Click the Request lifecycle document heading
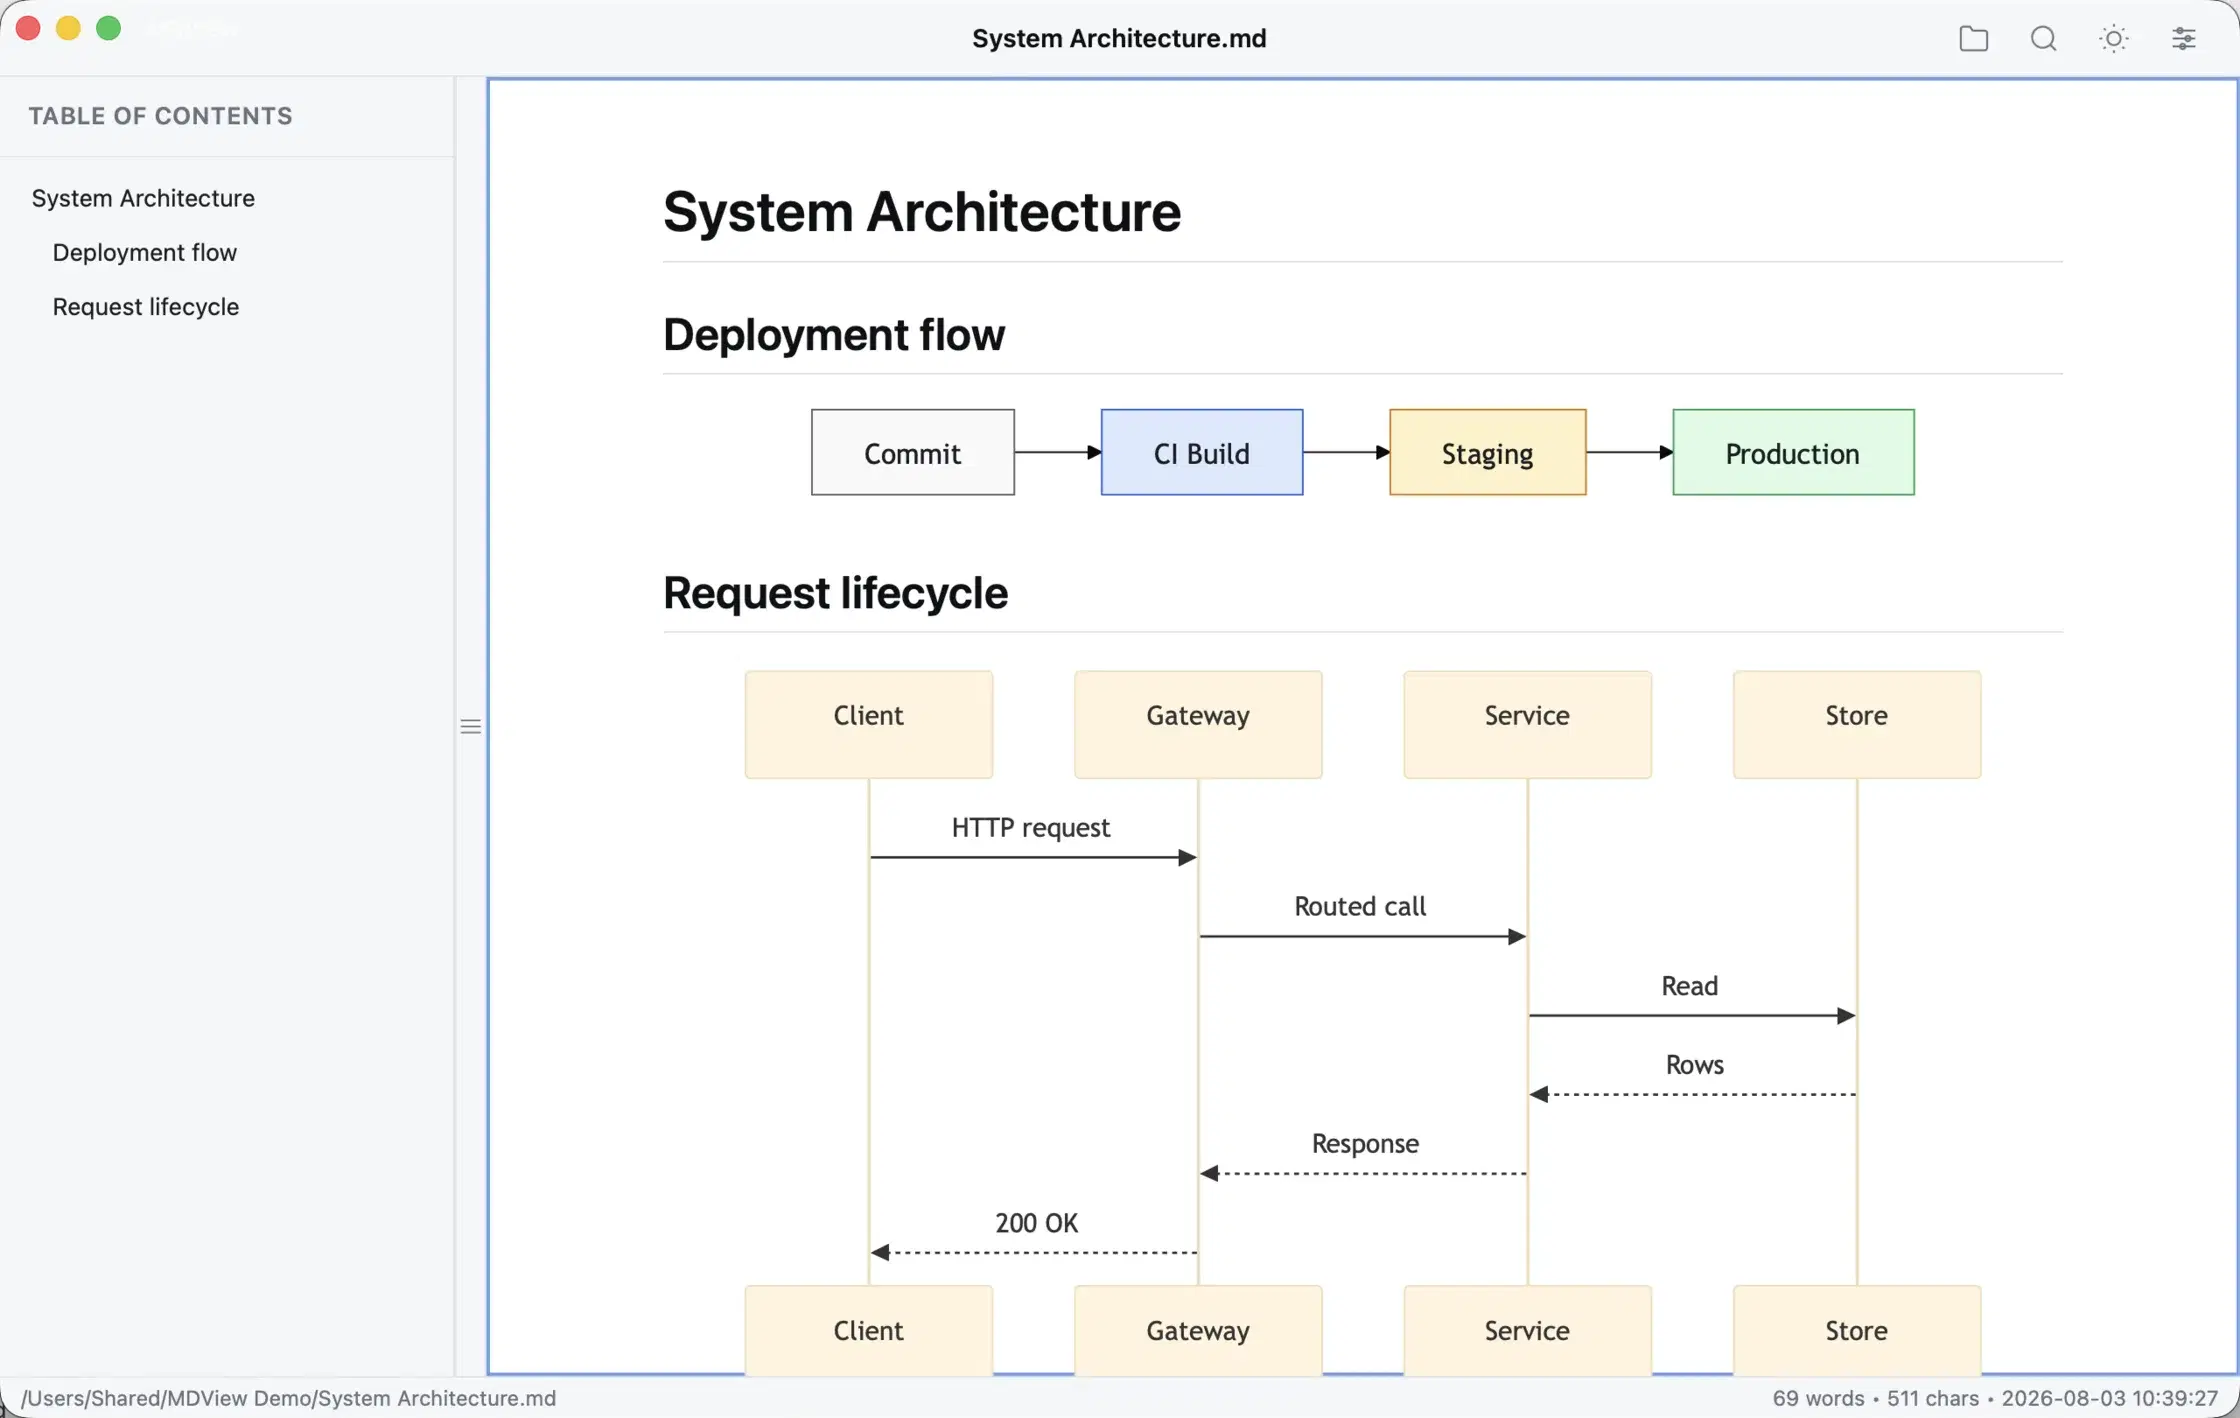This screenshot has width=2240, height=1418. 835,593
